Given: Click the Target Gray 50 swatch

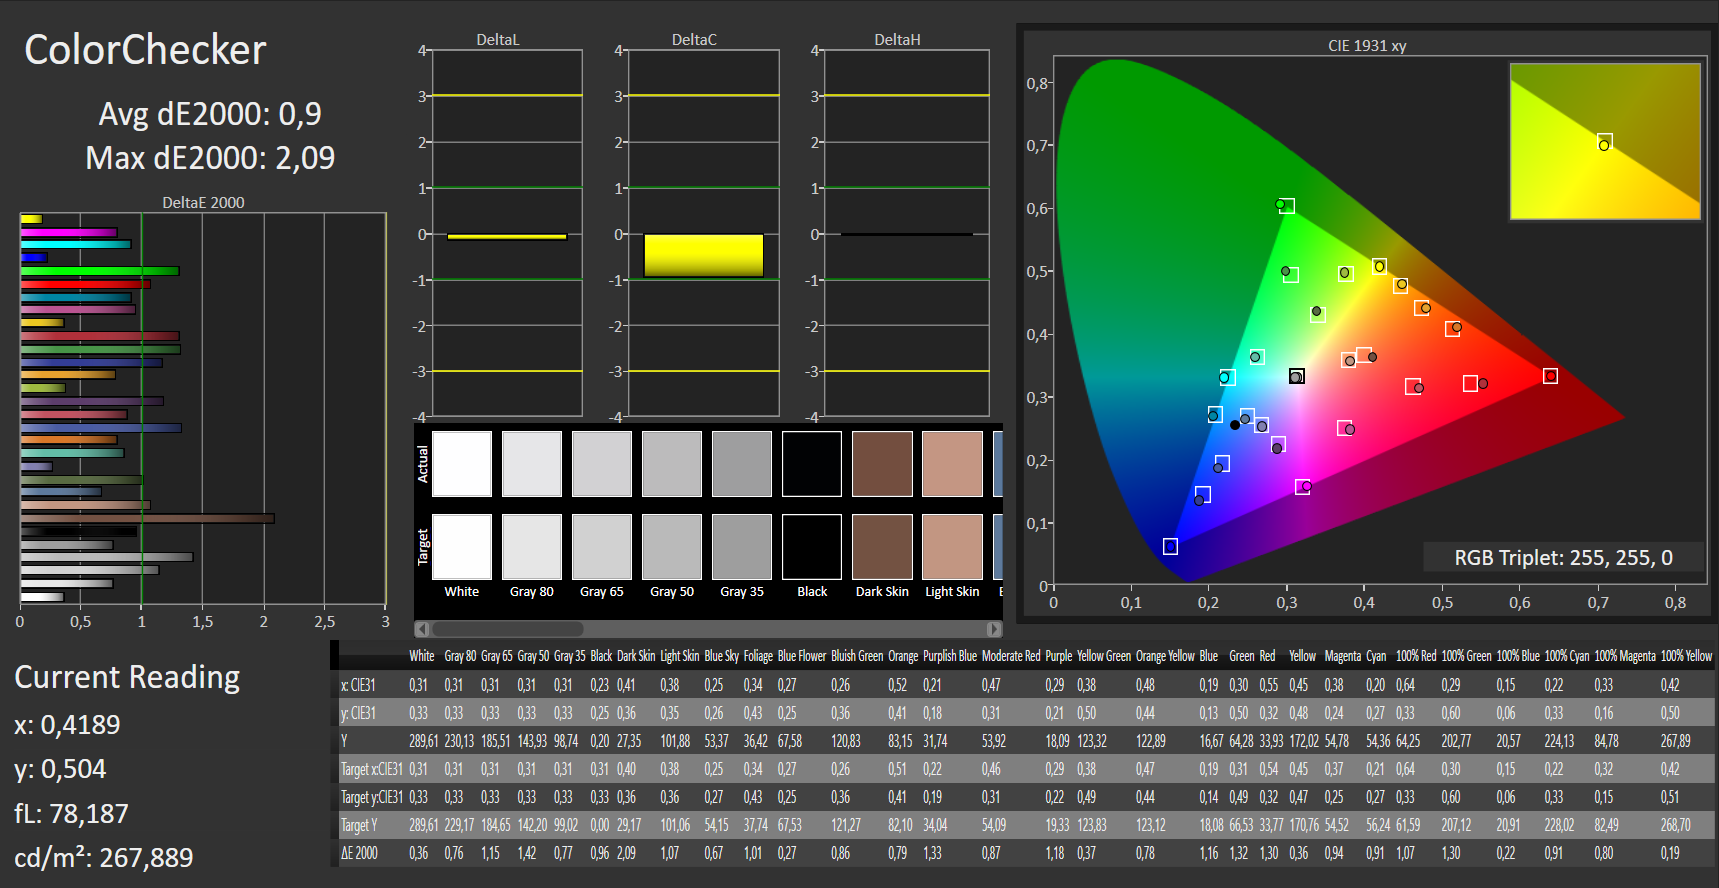Looking at the screenshot, I should [x=672, y=547].
